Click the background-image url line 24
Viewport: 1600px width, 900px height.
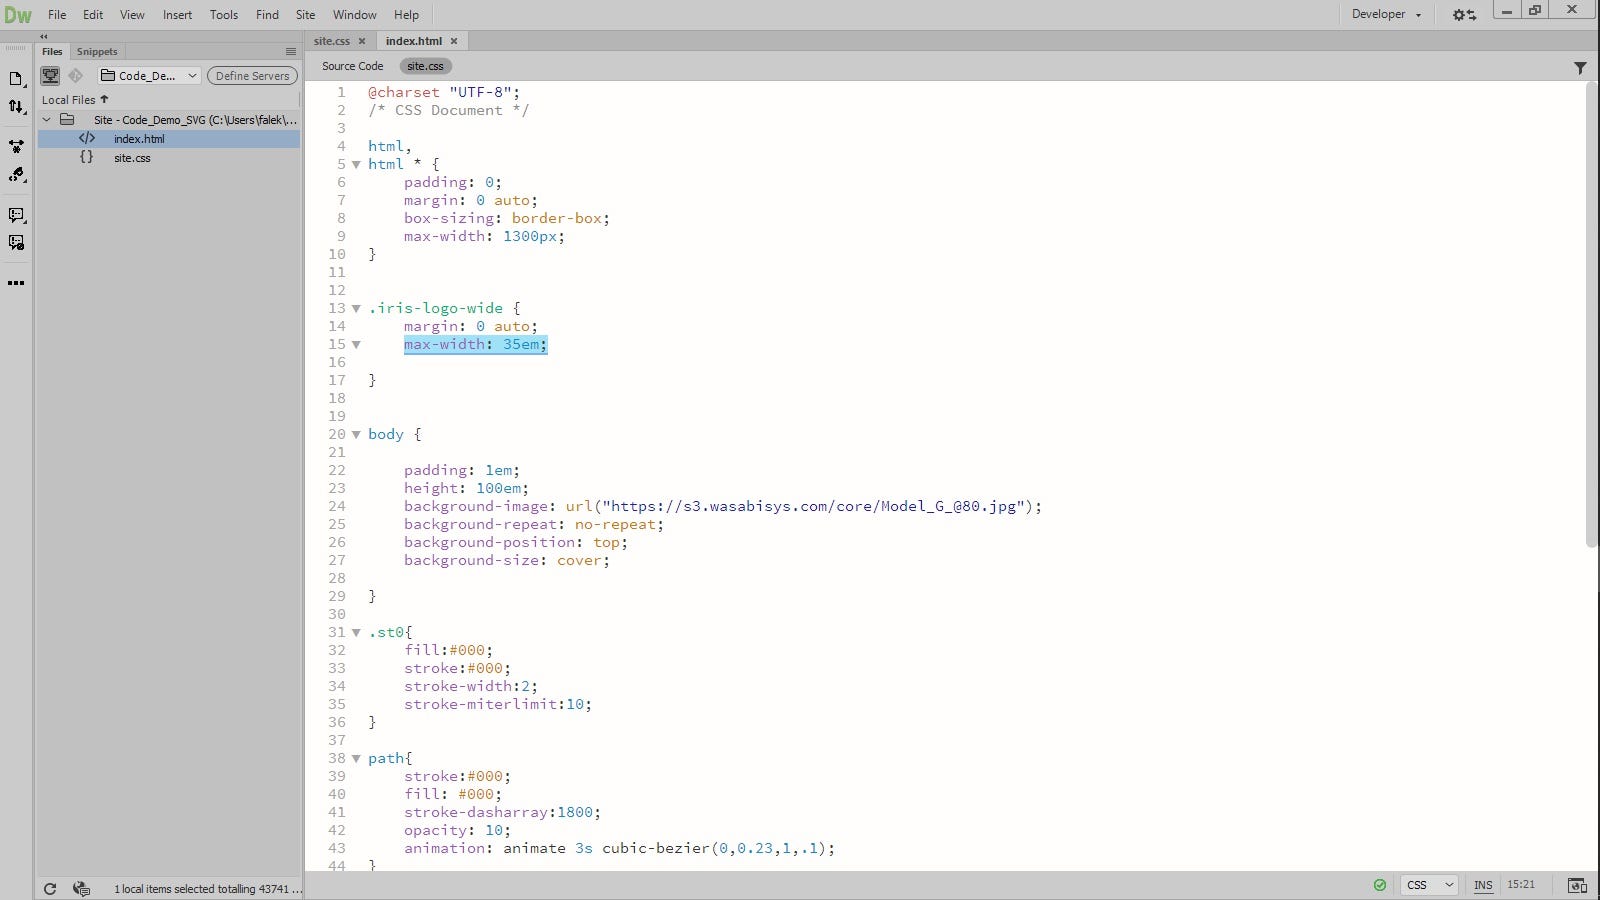(723, 507)
